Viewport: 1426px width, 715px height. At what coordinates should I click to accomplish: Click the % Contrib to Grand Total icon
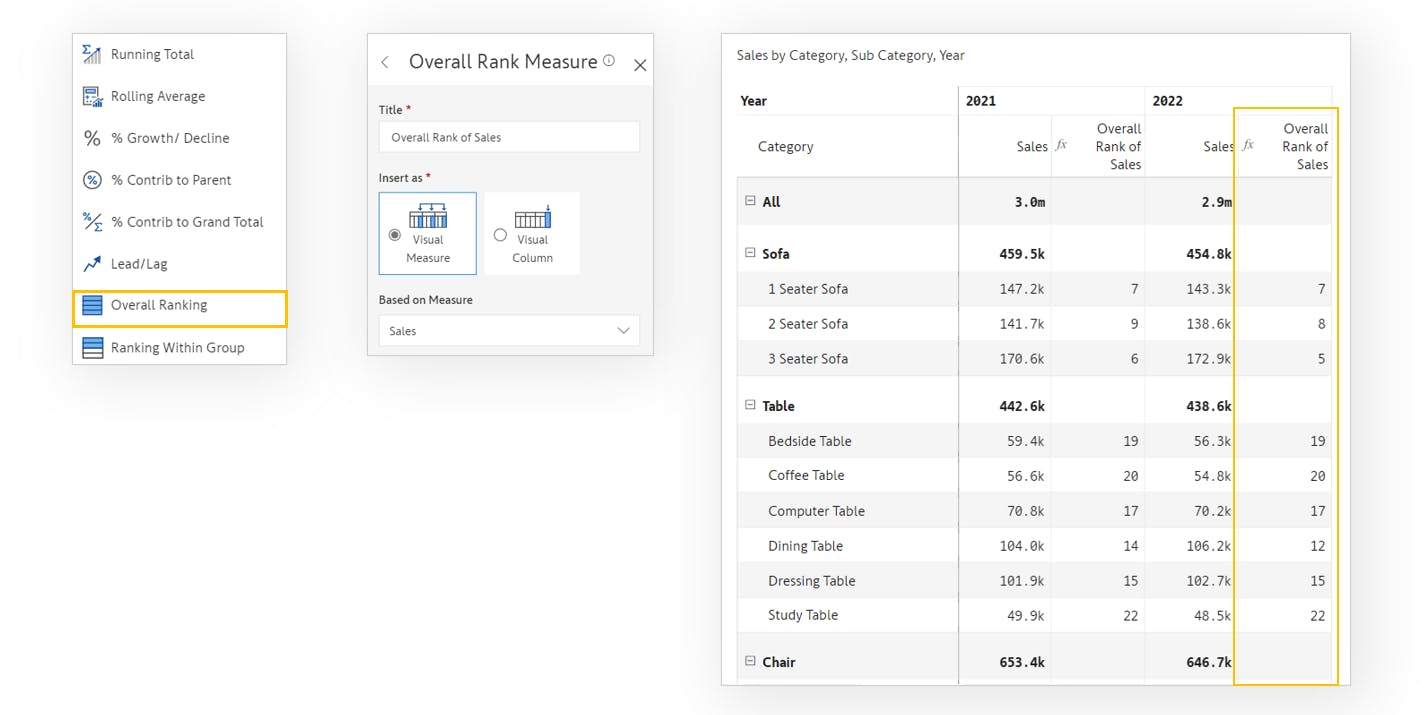pos(92,222)
